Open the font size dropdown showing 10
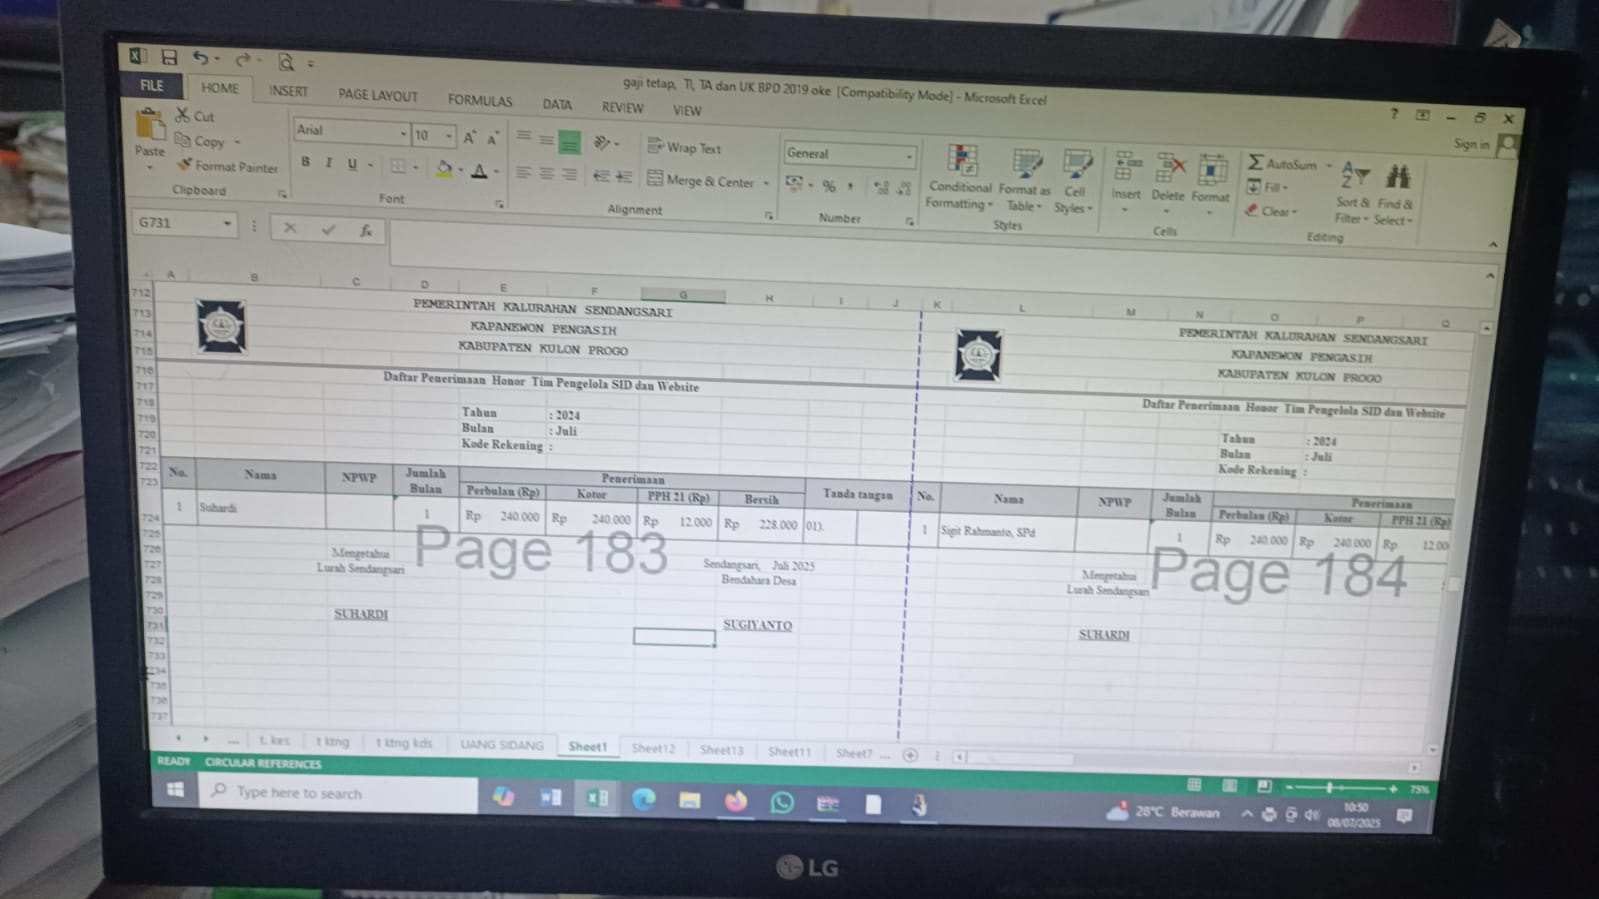 pyautogui.click(x=449, y=136)
